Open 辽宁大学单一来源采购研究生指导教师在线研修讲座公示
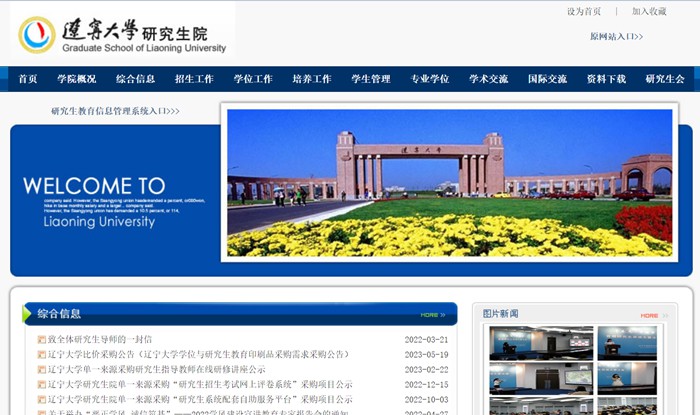The height and width of the screenshot is (415, 700). tap(157, 369)
